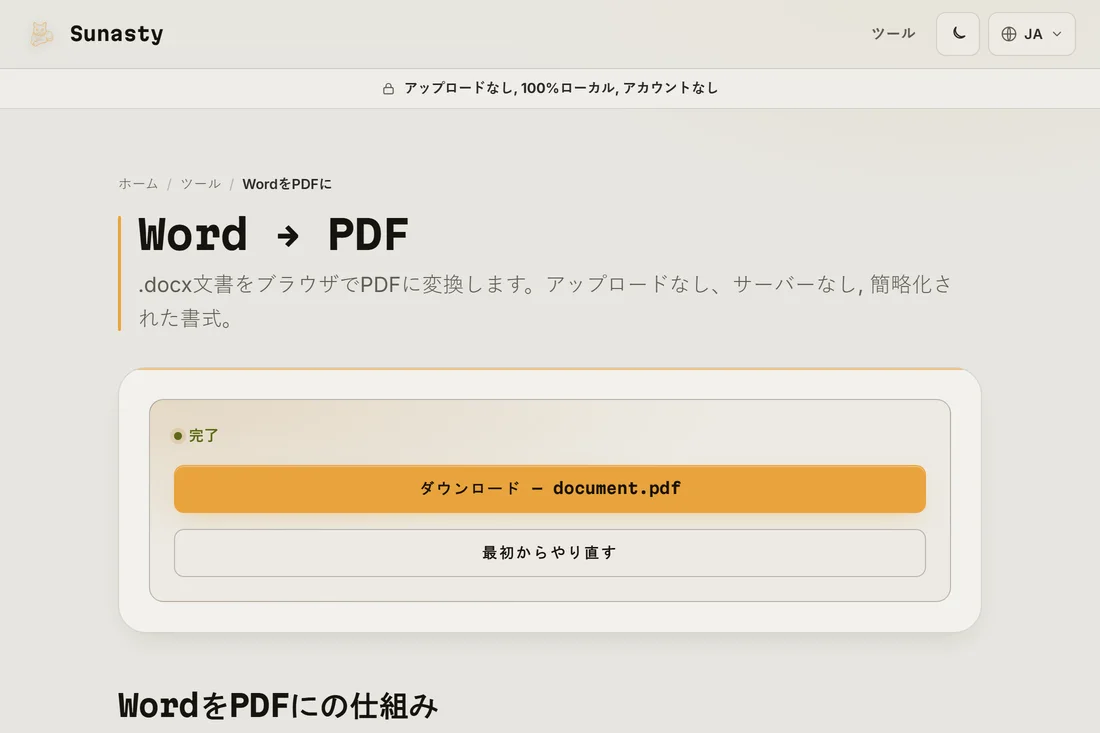Click the lock icon in privacy banner

[x=388, y=88]
